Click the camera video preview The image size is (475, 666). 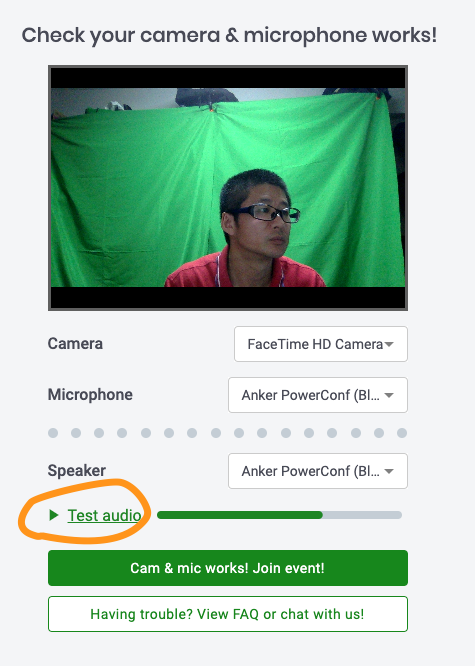pos(228,188)
